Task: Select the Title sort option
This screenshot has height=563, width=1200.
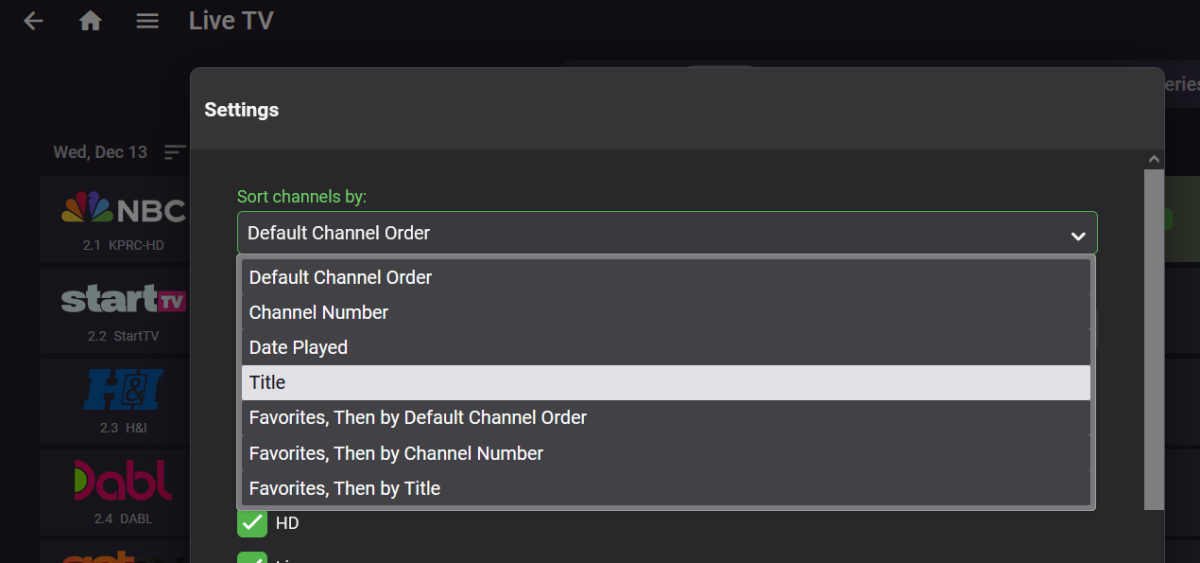Action: (666, 382)
